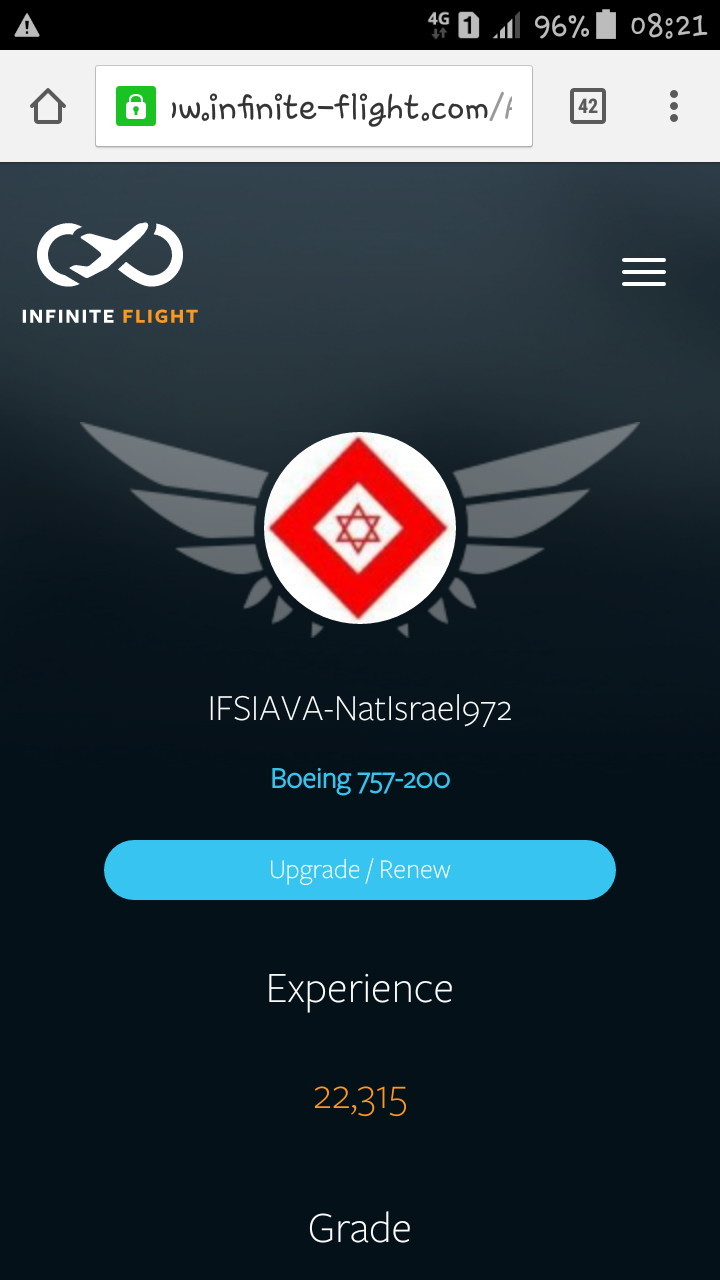
Task: Expand the hamburger navigation menu
Action: pos(644,272)
